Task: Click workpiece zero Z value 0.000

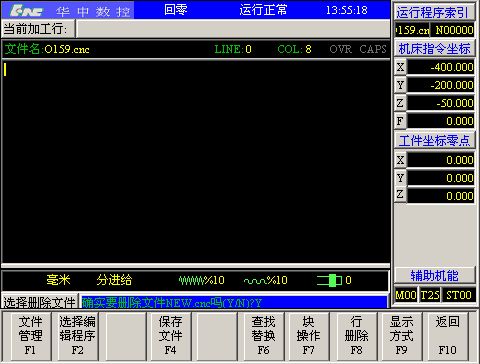Action: click(441, 196)
